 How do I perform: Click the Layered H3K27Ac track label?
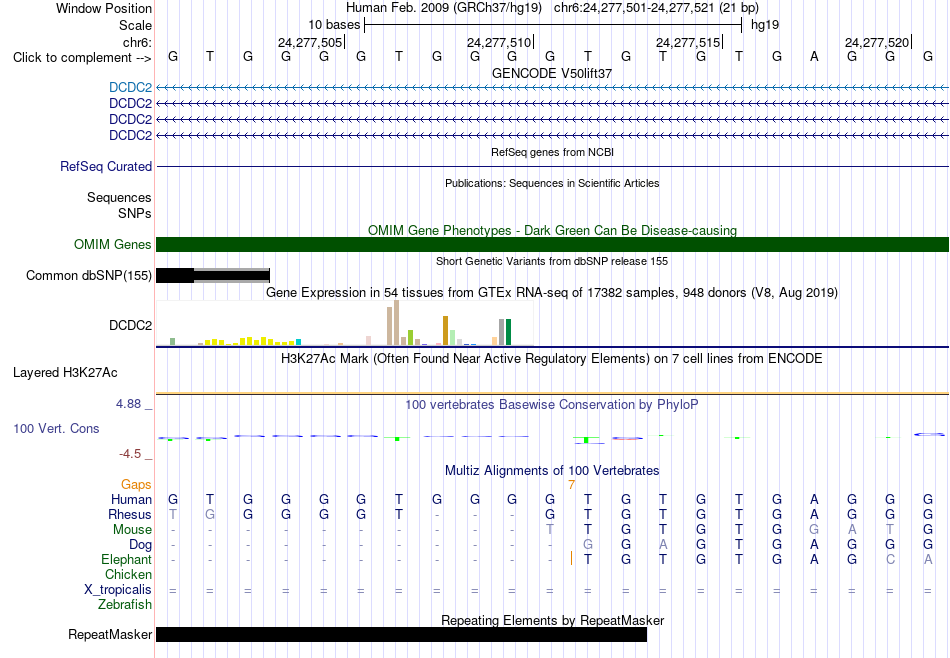pos(65,373)
